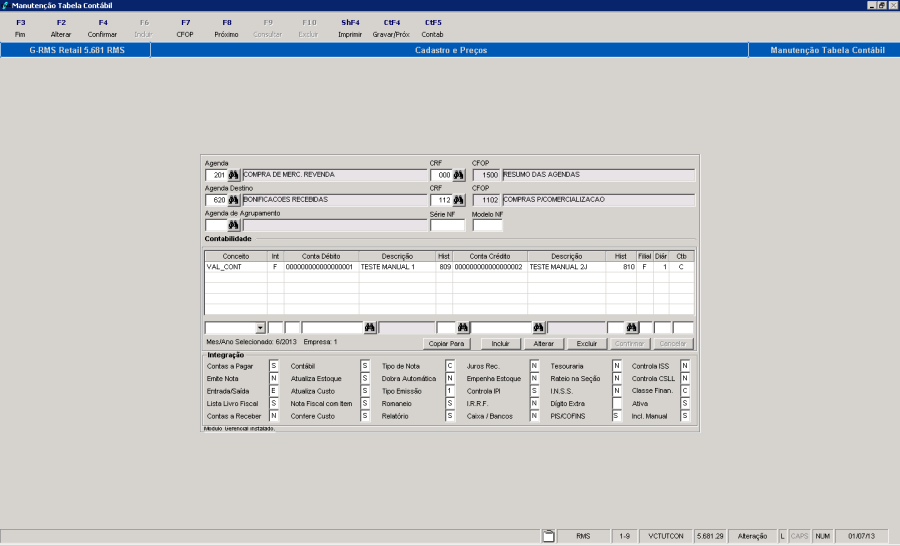
Task: Click status bar VCTUTCON entry
Action: tap(666, 536)
